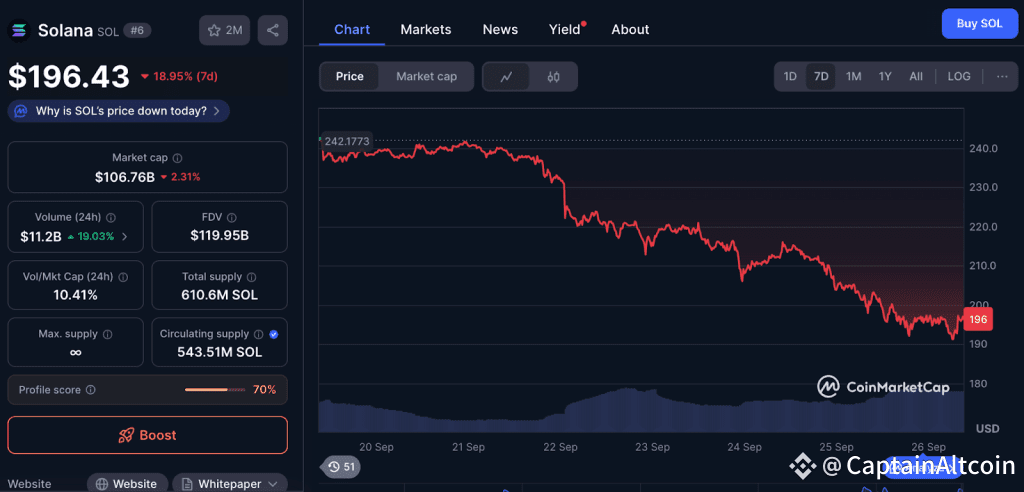Click Profile score info icon

click(x=91, y=390)
